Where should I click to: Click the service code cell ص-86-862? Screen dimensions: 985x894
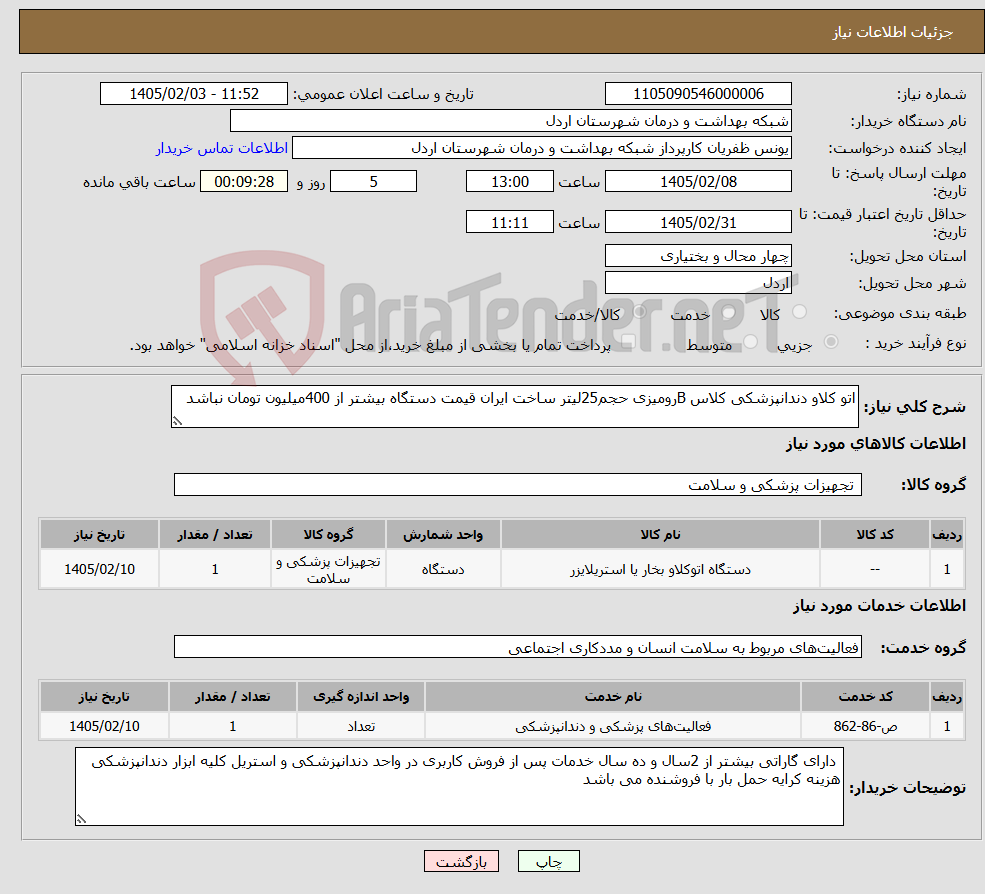tap(866, 726)
